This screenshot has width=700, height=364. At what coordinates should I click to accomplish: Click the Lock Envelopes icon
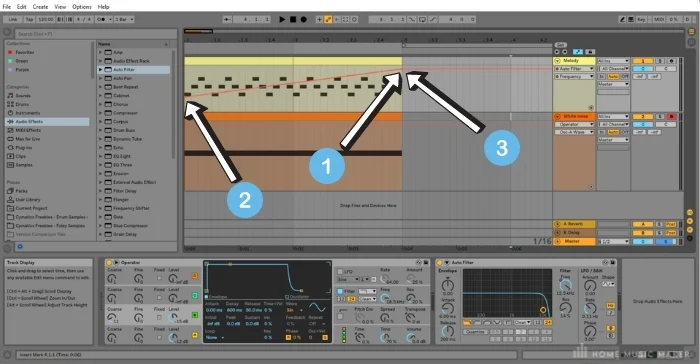[x=589, y=52]
